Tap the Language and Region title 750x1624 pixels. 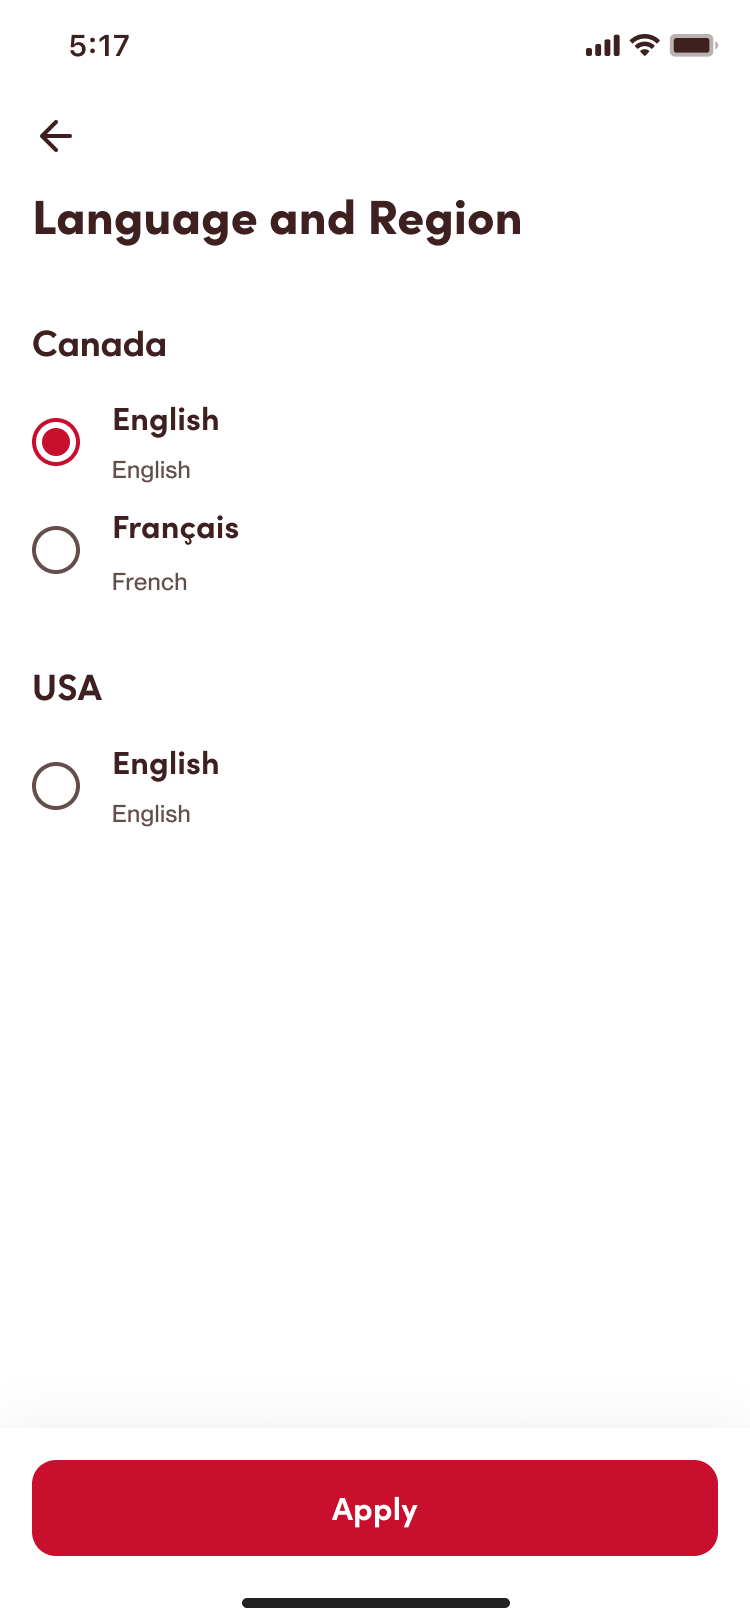click(x=277, y=219)
